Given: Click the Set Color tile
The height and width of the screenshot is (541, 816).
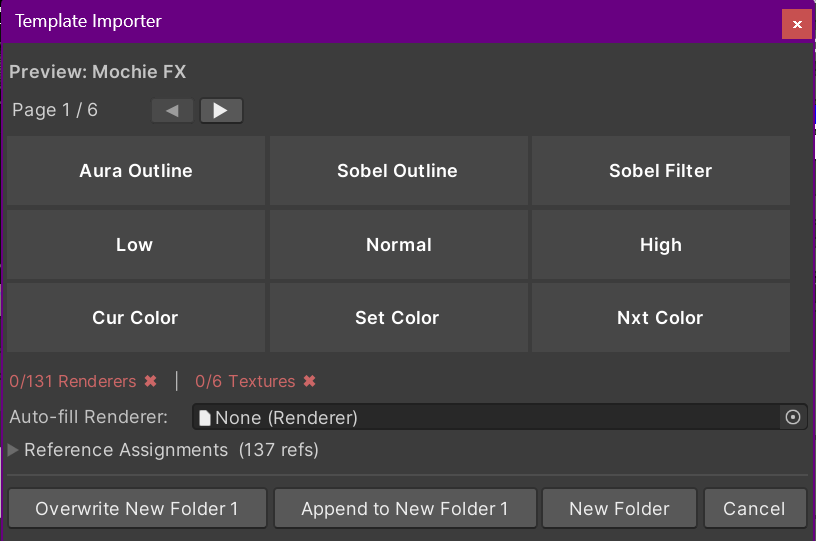Looking at the screenshot, I should (x=399, y=317).
